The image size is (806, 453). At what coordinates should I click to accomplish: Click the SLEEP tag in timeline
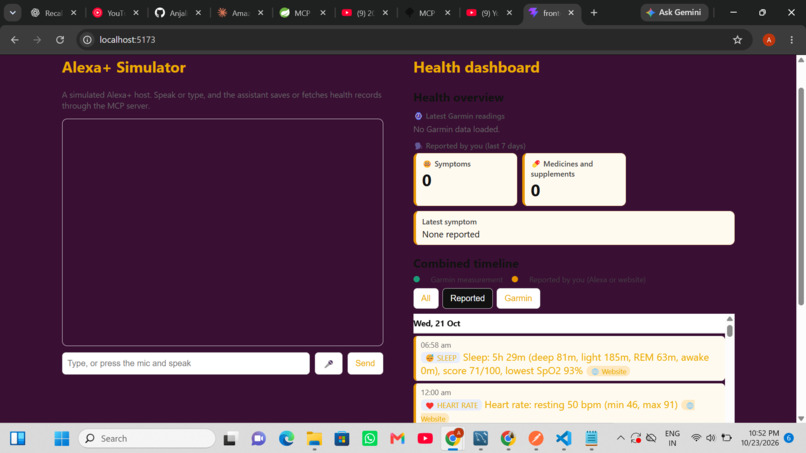tap(441, 358)
